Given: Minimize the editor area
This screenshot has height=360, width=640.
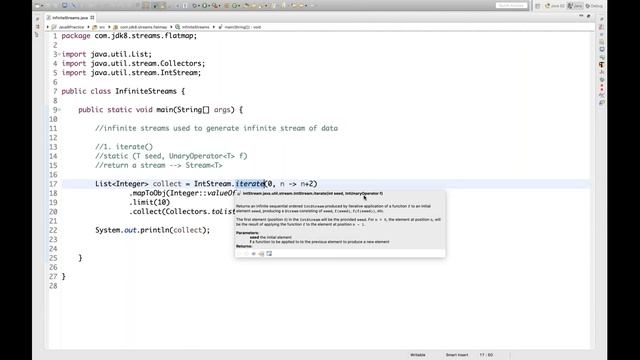Looking at the screenshot, I should [x=581, y=16].
